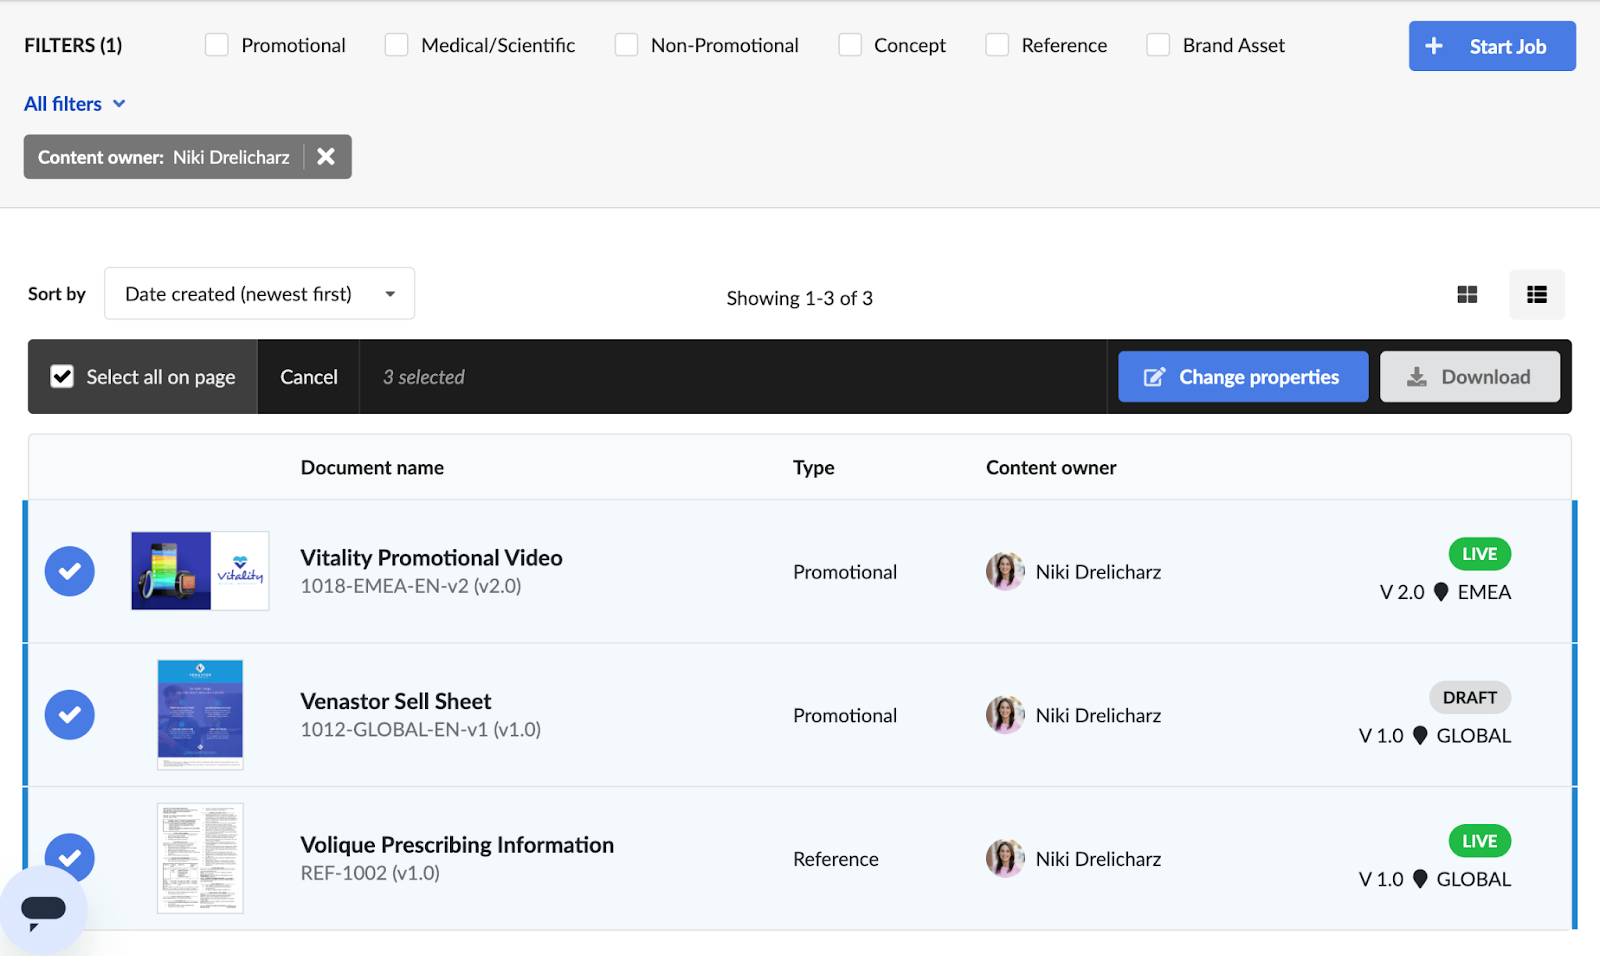Click the FILTERS (1) heading
This screenshot has height=956, width=1600.
point(73,45)
